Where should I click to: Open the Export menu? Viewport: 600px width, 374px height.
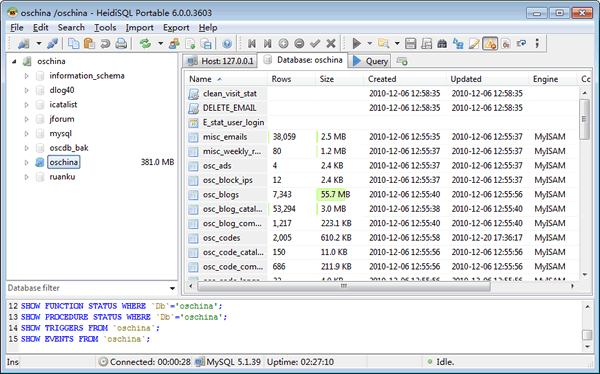[176, 28]
